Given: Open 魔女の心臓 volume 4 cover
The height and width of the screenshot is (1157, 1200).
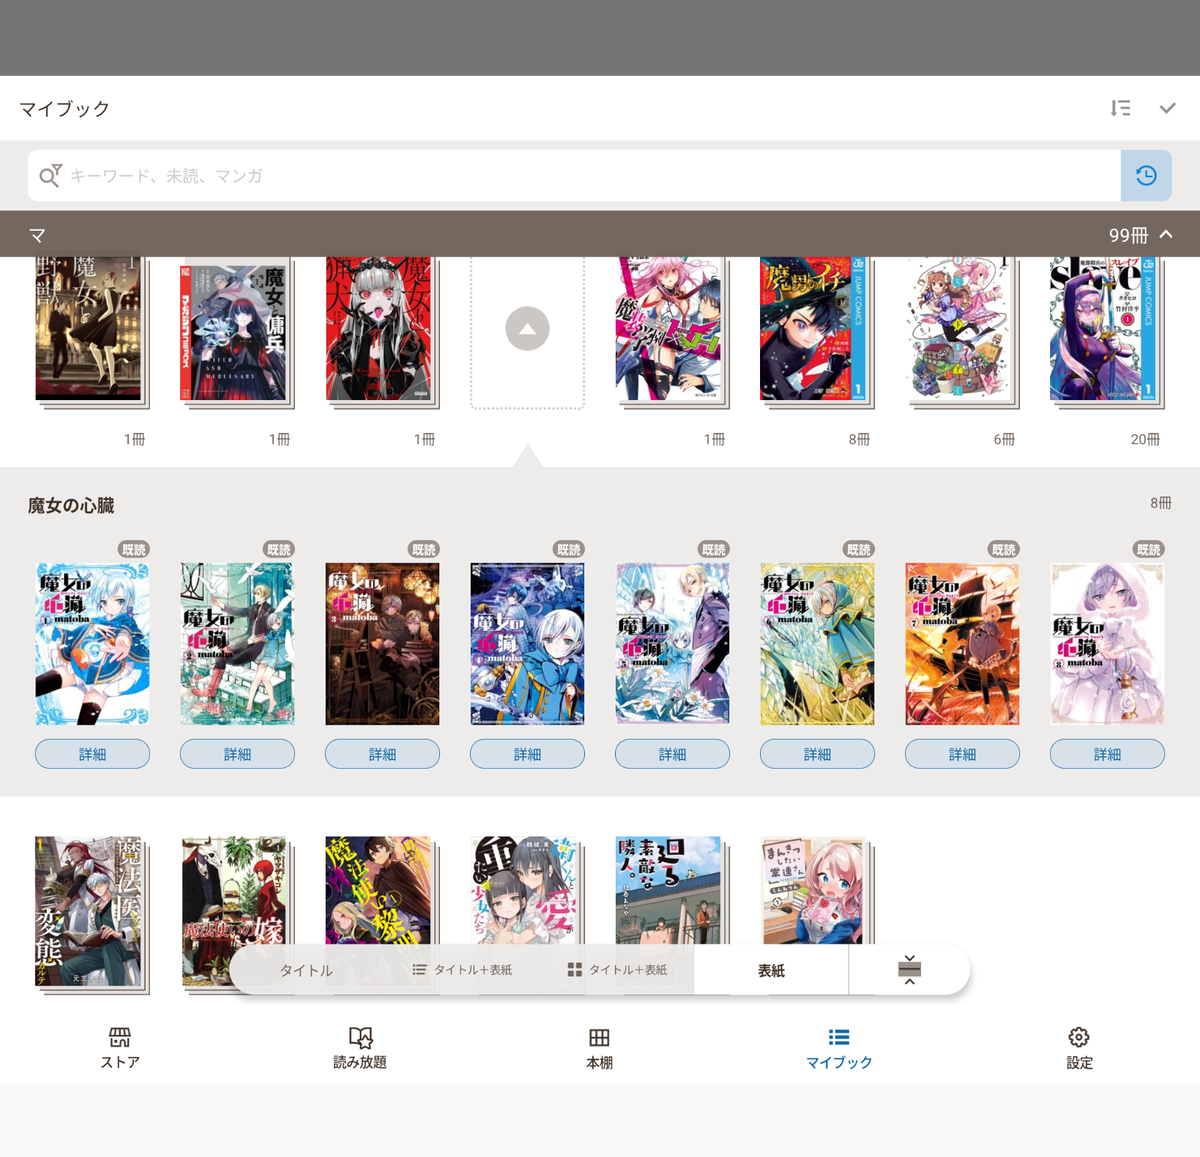Looking at the screenshot, I should [527, 644].
